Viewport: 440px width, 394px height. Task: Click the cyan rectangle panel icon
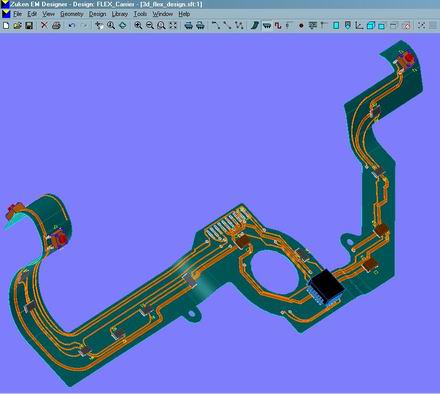(336, 25)
